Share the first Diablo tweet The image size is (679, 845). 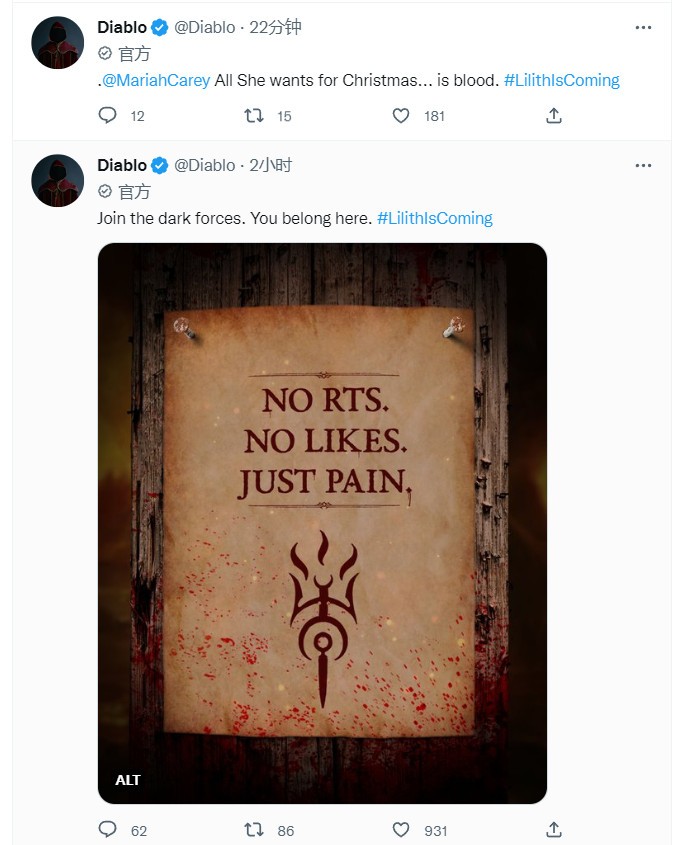coord(553,116)
